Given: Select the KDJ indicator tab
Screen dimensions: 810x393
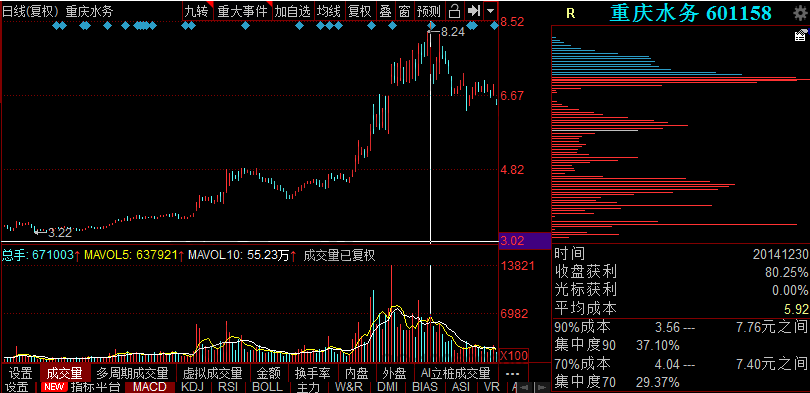Looking at the screenshot, I should pyautogui.click(x=193, y=387).
